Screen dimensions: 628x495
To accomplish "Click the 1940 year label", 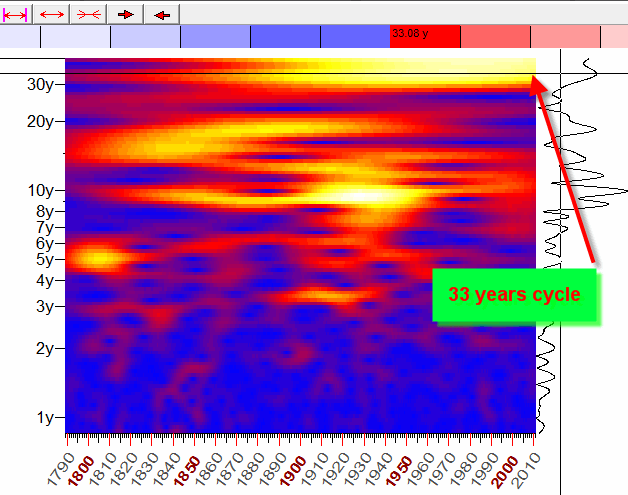I will (379, 469).
